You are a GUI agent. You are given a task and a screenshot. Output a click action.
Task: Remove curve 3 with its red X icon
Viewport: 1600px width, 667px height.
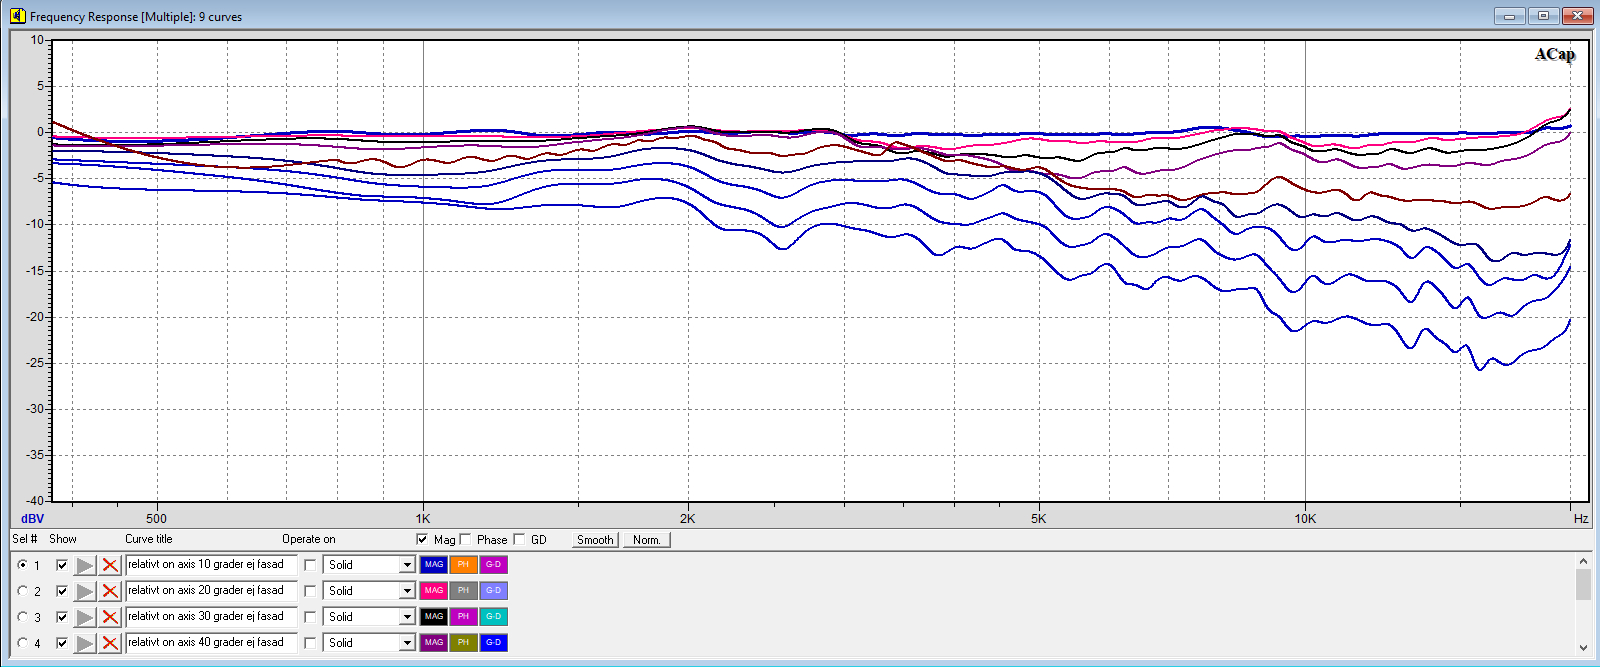(110, 617)
